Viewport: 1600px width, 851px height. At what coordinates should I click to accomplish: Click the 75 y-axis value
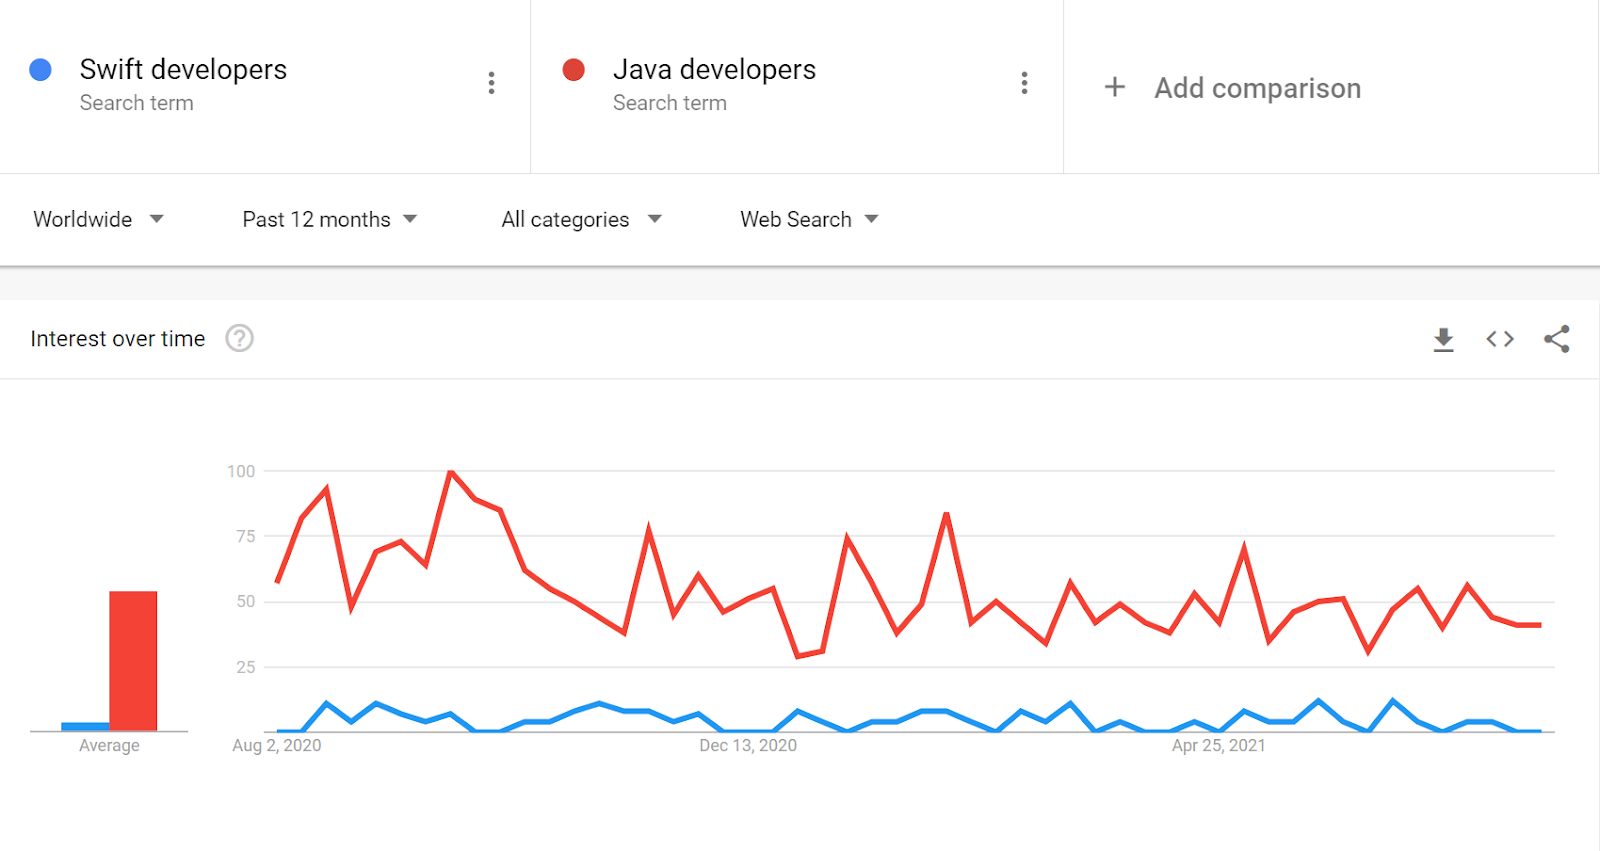[246, 536]
